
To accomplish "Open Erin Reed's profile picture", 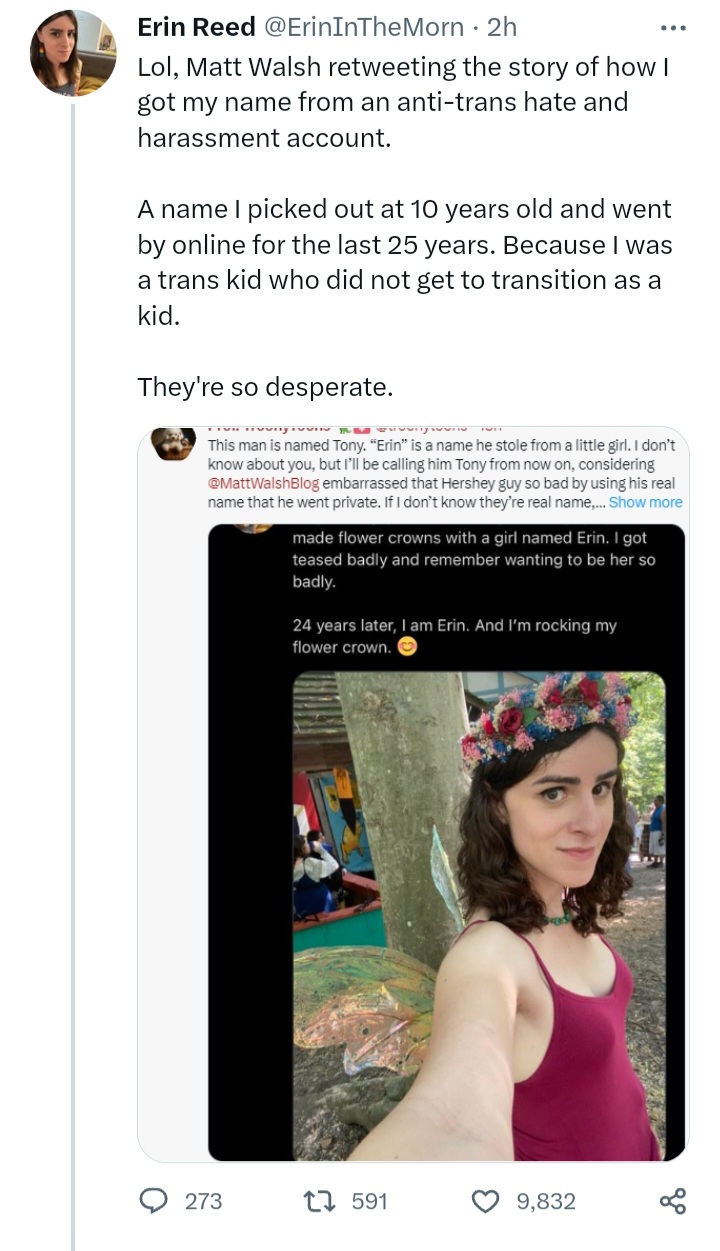I will tap(73, 53).
